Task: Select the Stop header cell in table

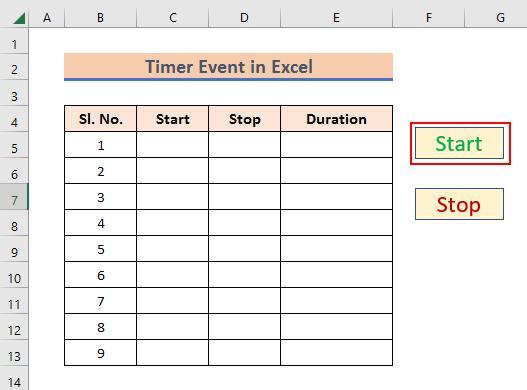Action: [244, 119]
